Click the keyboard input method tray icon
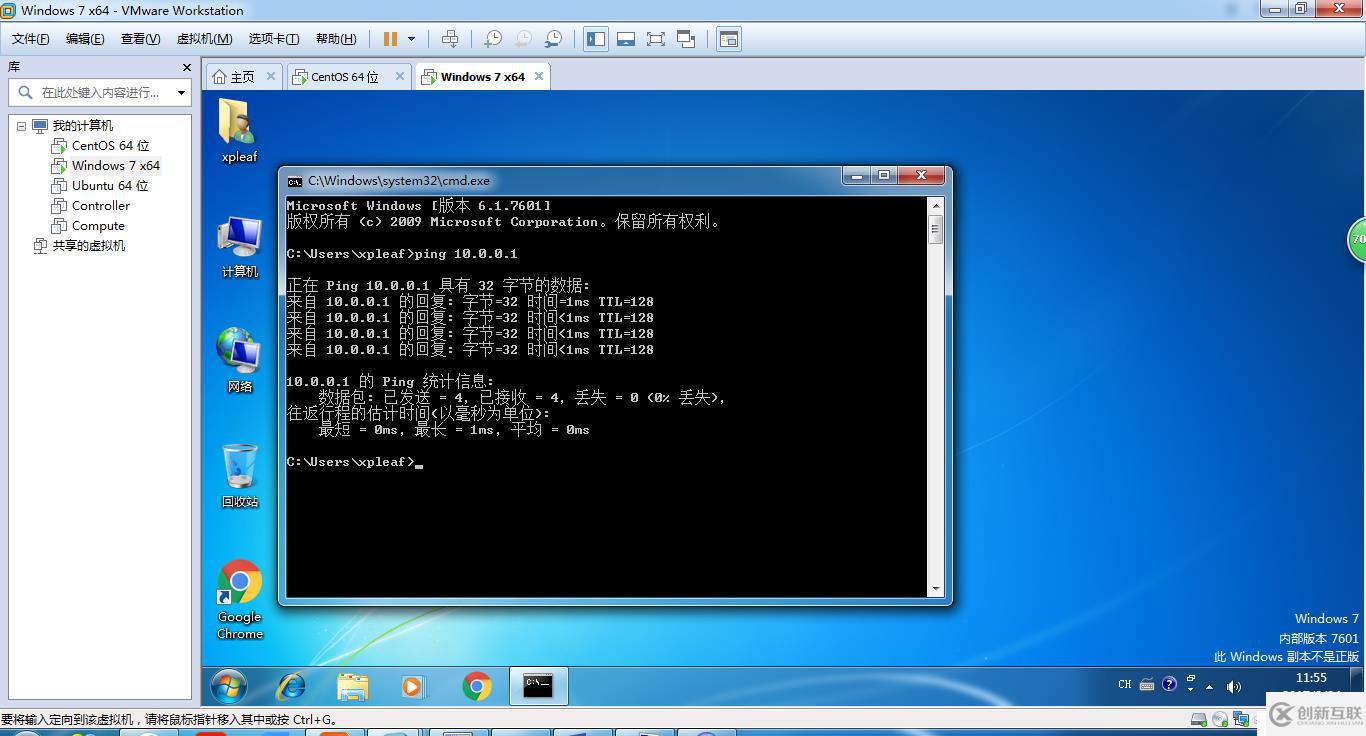The image size is (1366, 736). click(1147, 685)
